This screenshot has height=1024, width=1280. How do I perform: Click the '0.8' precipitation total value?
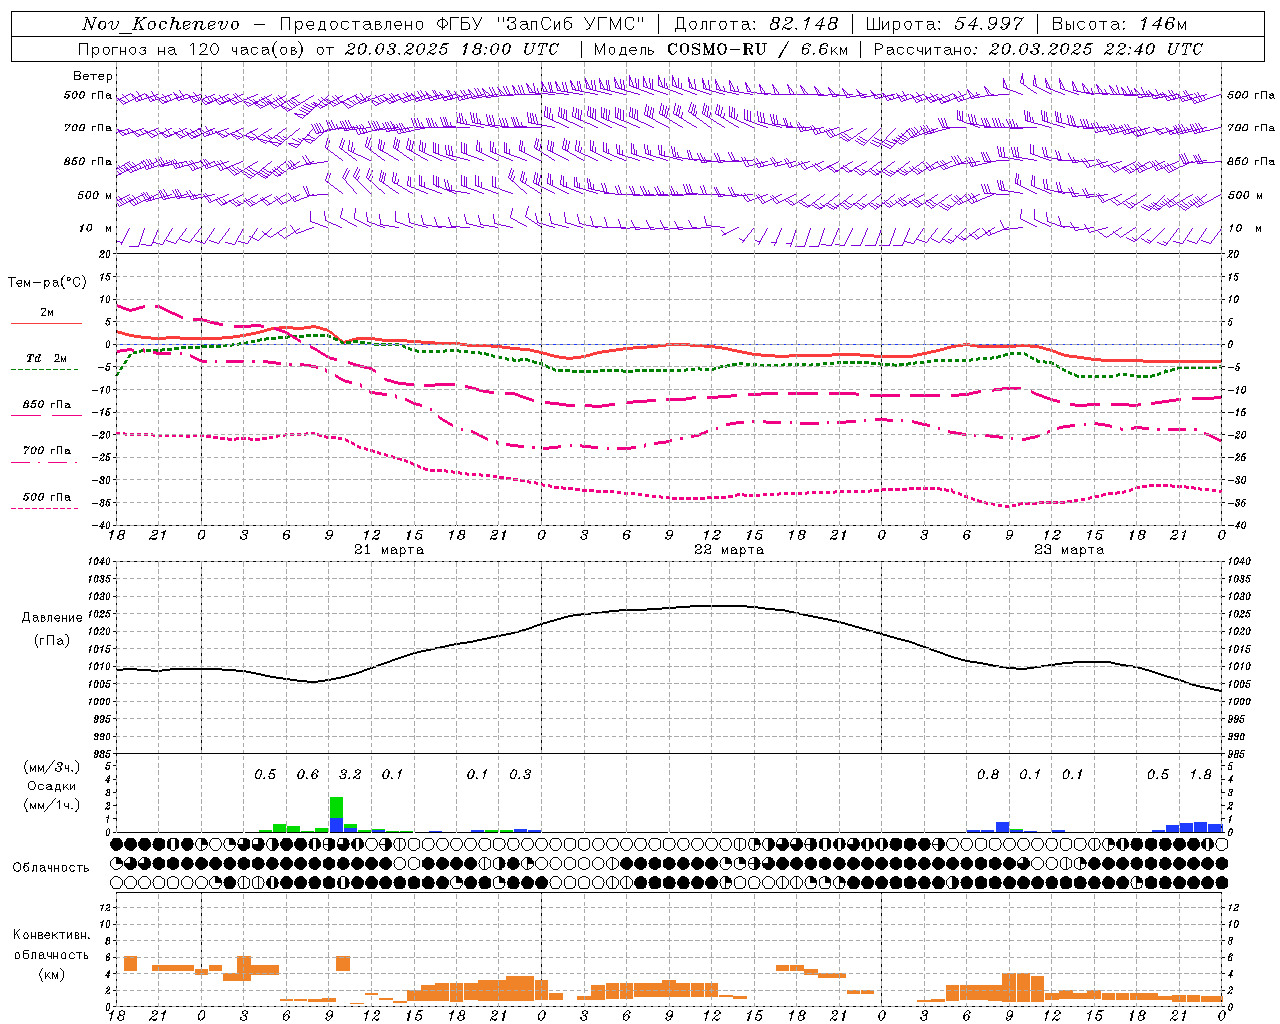[x=988, y=775]
